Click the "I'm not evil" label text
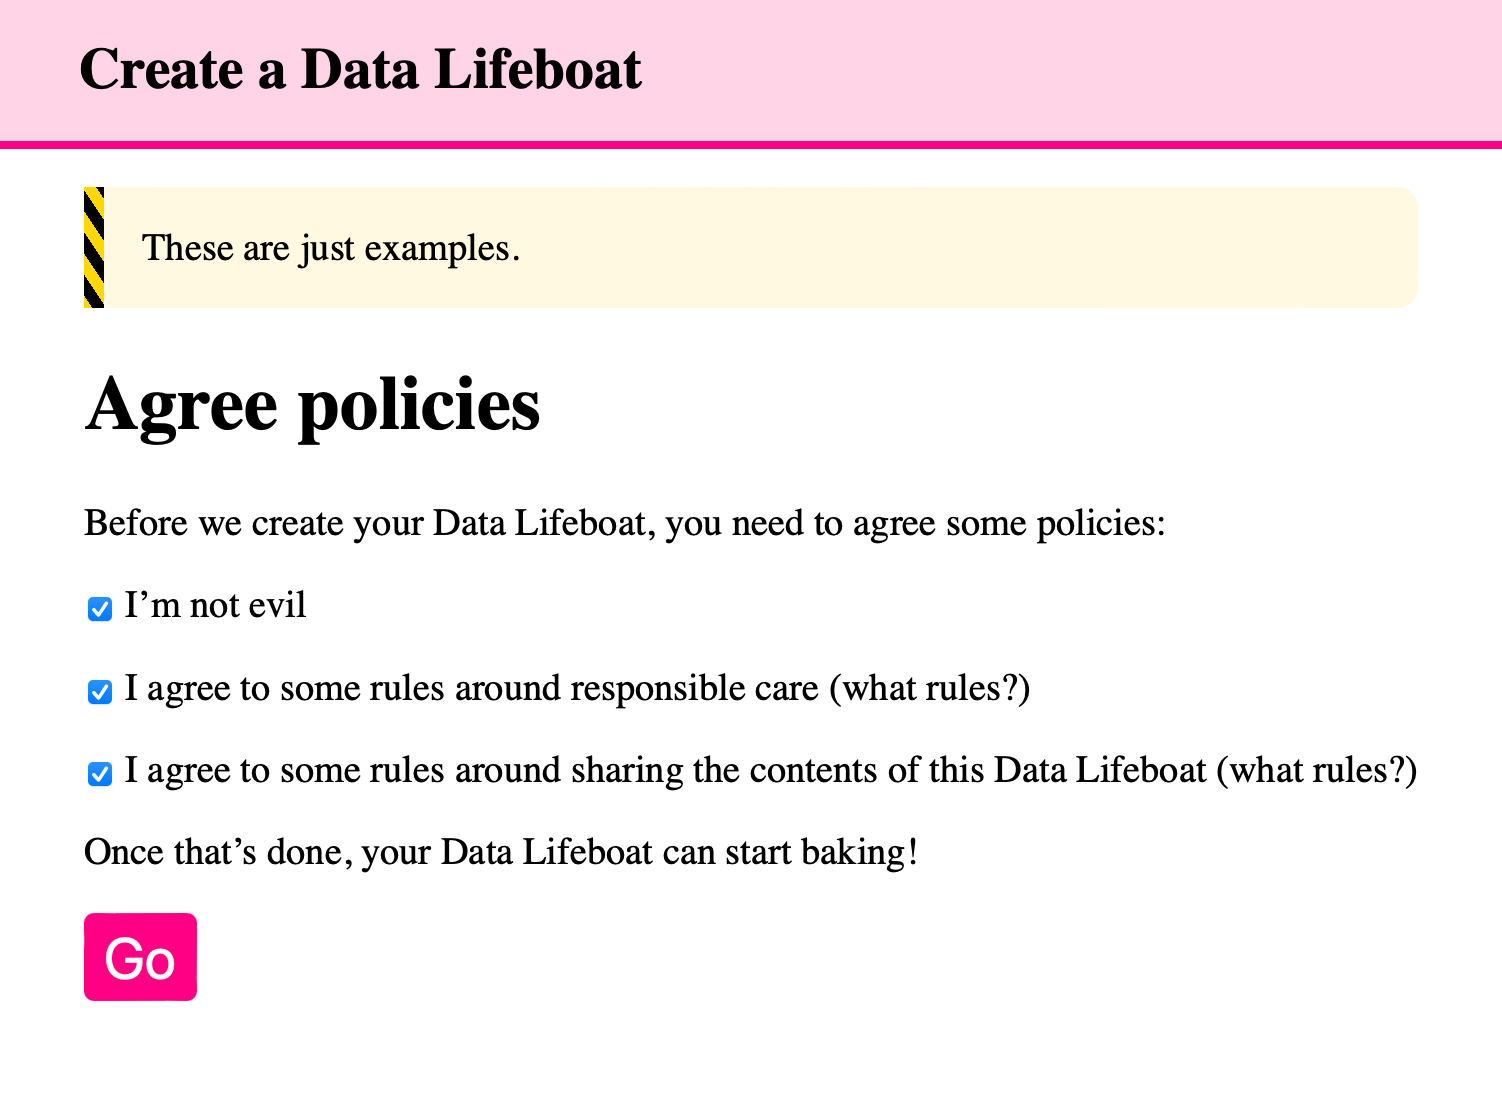The height and width of the screenshot is (1102, 1502). point(215,607)
